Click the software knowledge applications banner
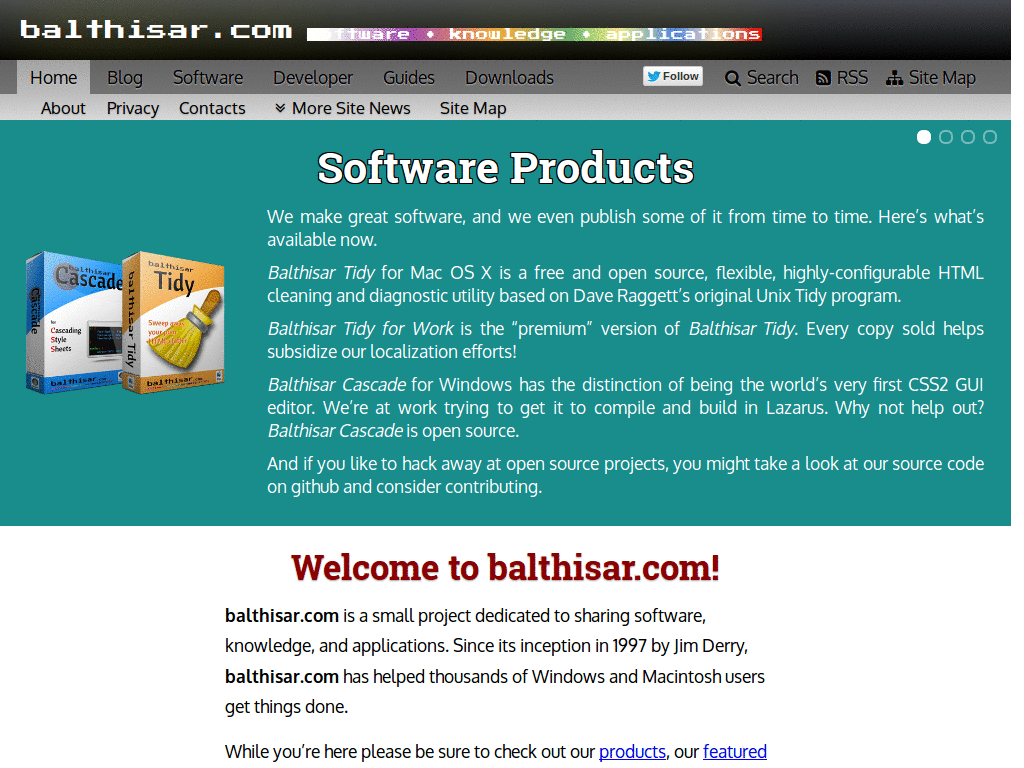1024x768 pixels. coord(534,34)
